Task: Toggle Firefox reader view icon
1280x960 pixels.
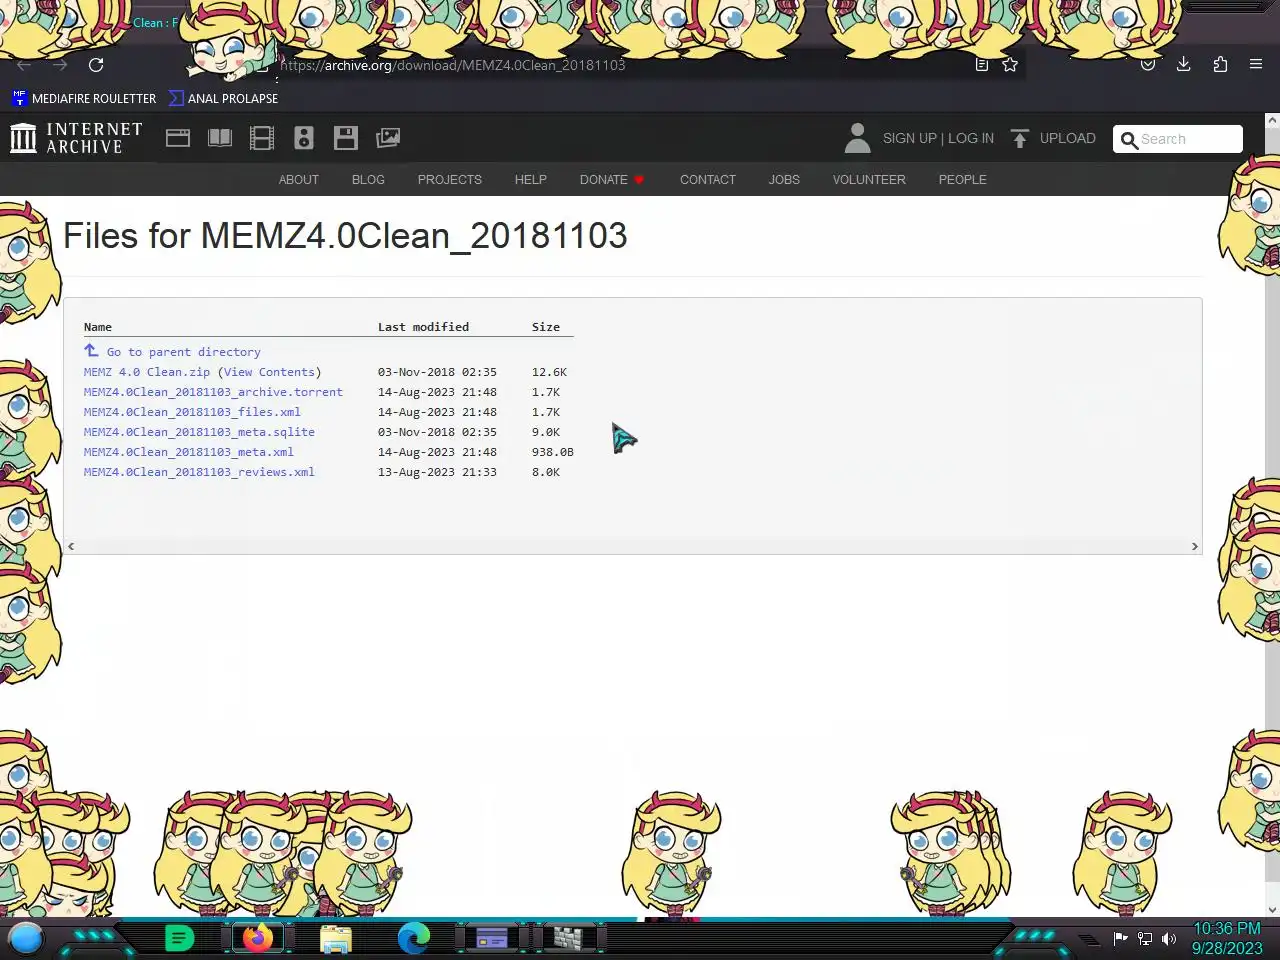Action: 982,65
